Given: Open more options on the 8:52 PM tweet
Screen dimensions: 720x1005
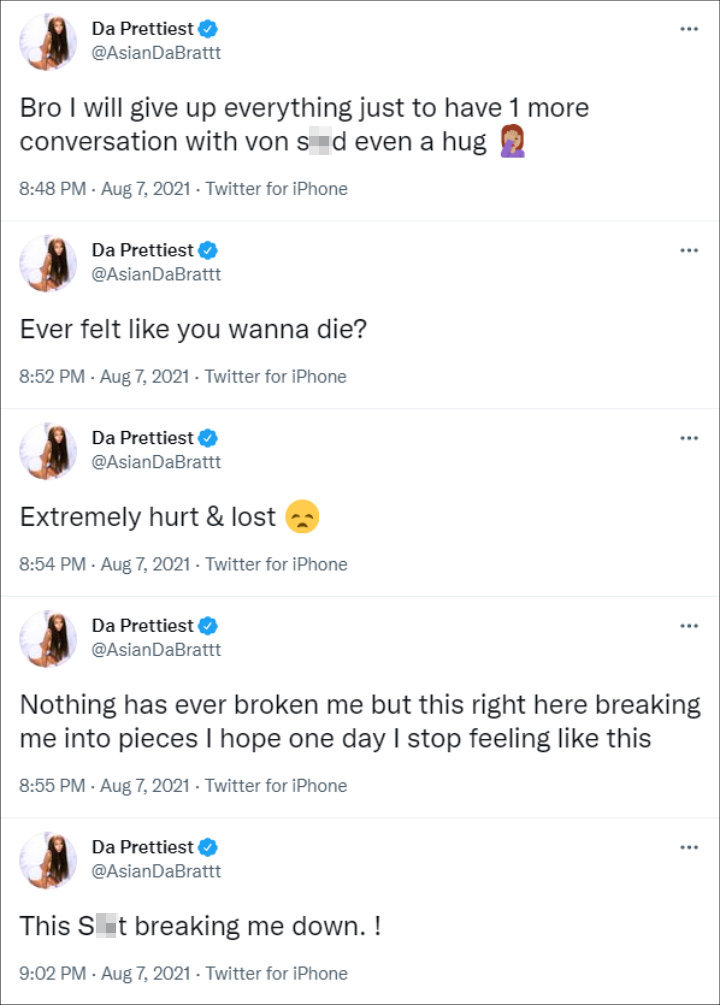Looking at the screenshot, I should pyautogui.click(x=688, y=250).
